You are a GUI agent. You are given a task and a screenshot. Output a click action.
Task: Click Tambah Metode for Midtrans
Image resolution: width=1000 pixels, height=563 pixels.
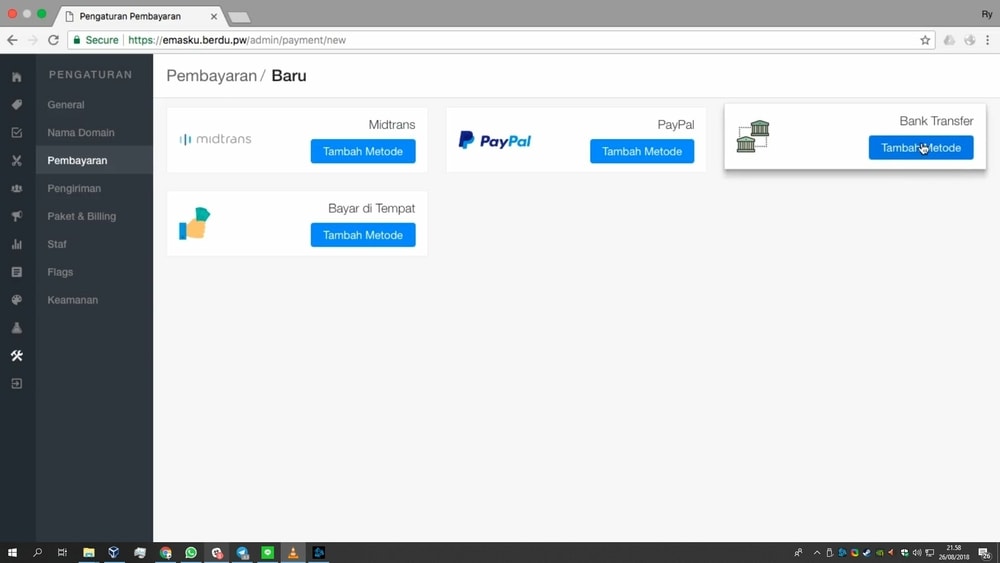click(x=363, y=151)
